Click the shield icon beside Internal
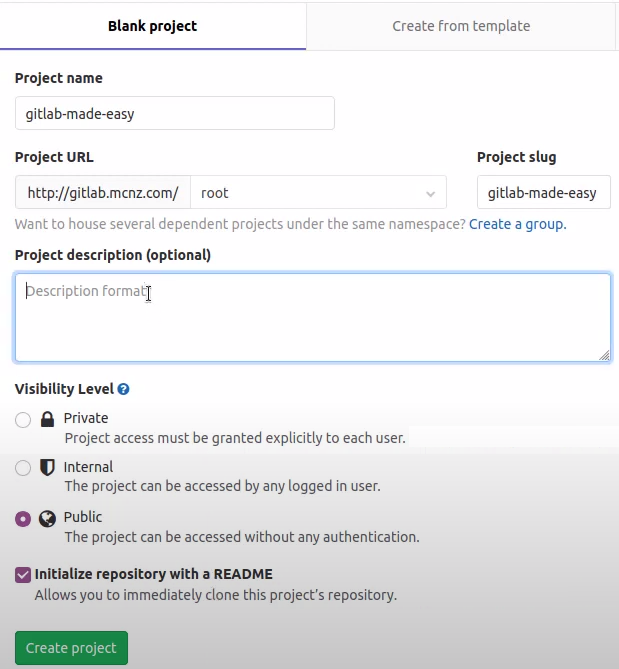 (x=47, y=468)
